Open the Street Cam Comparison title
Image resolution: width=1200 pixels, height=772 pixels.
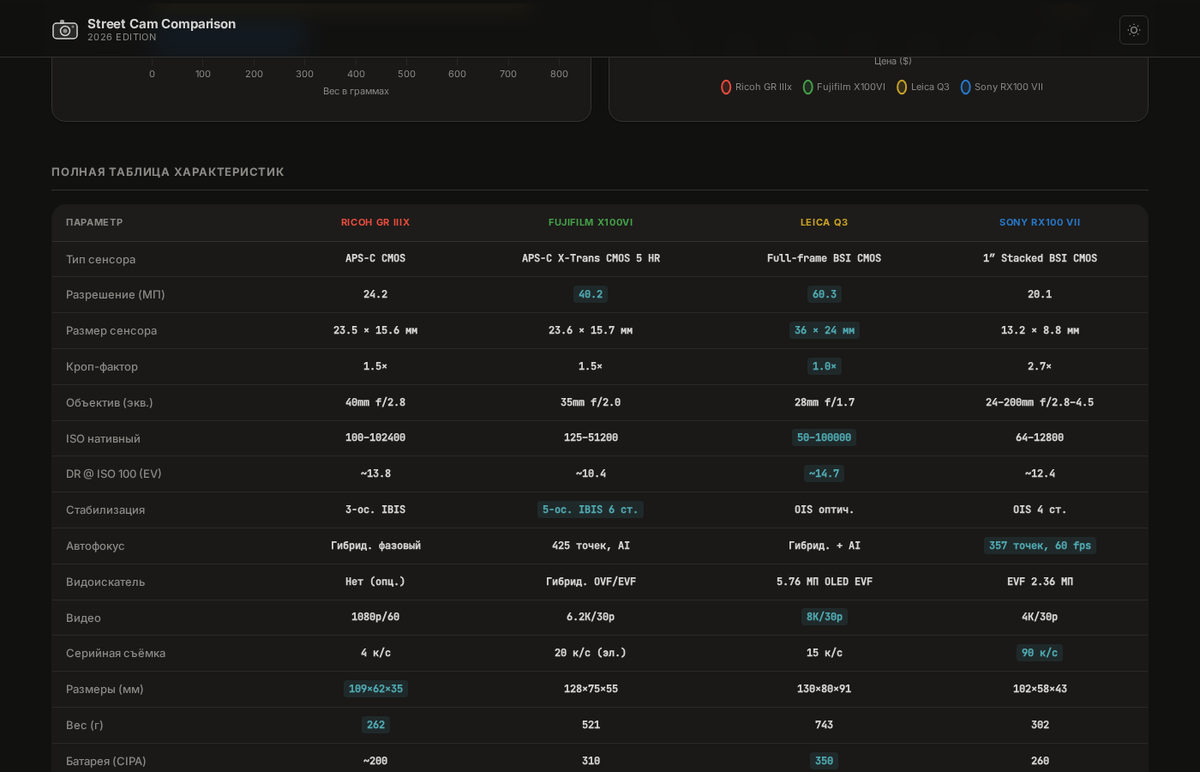tap(162, 23)
